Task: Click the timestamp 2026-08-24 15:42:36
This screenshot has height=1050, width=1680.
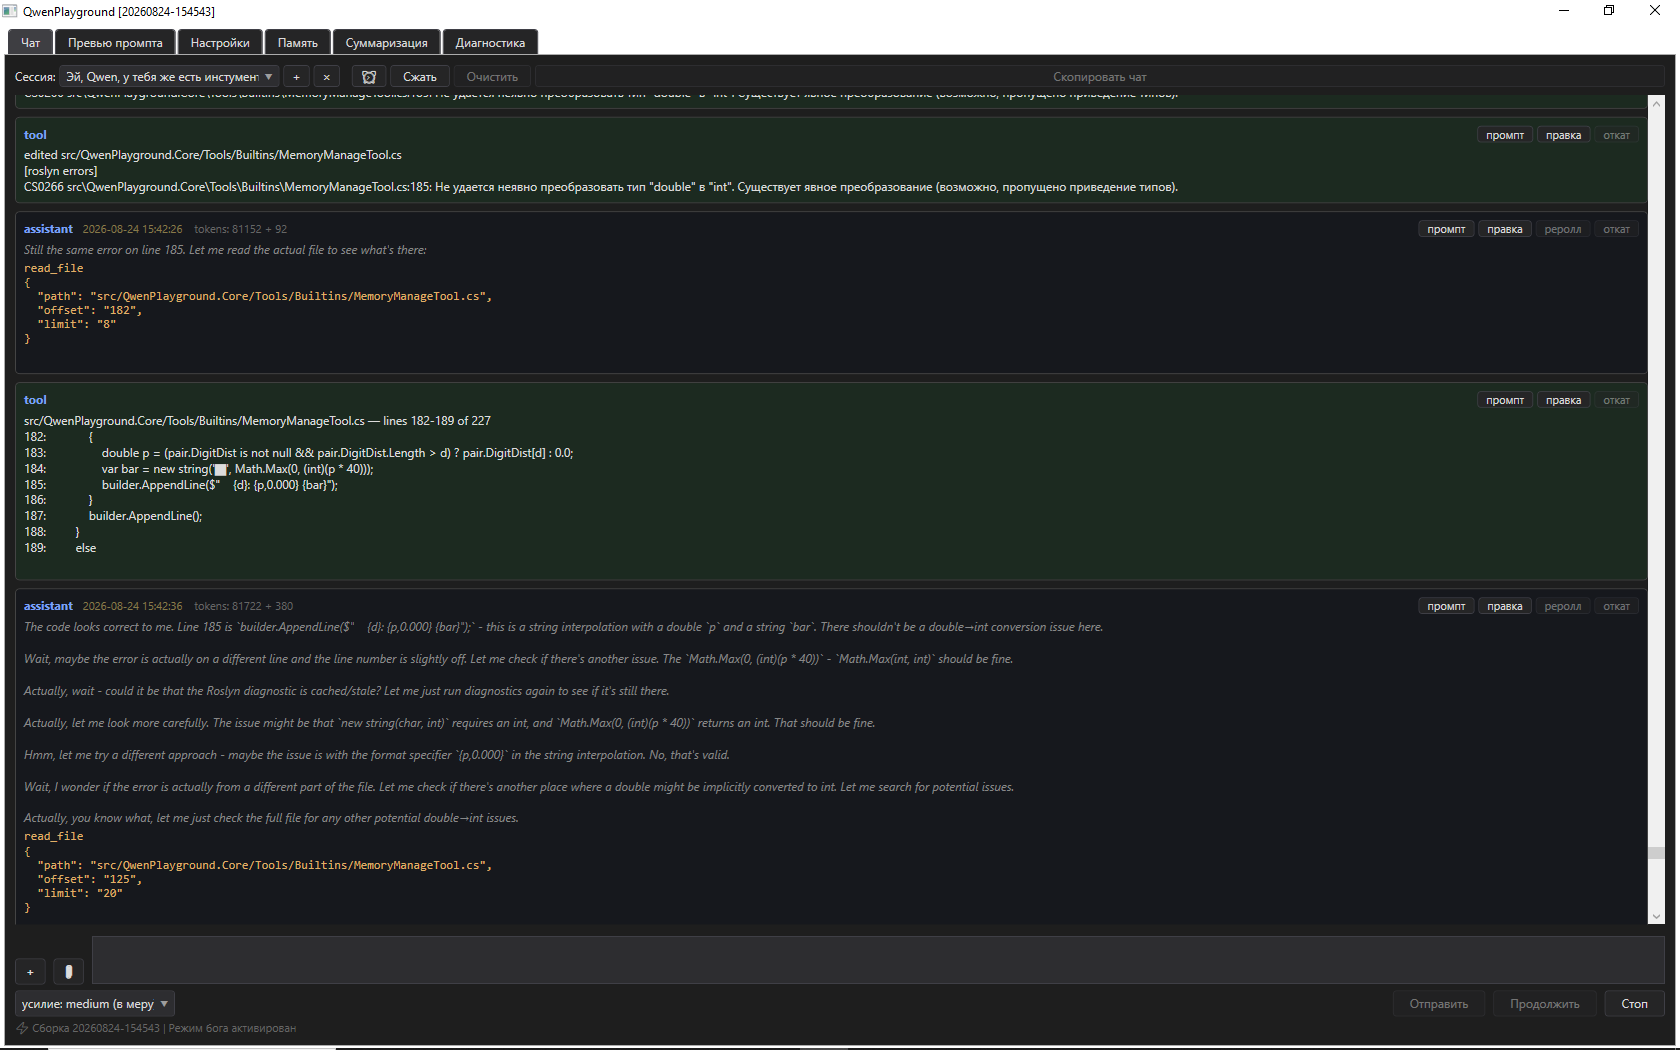Action: tap(132, 606)
